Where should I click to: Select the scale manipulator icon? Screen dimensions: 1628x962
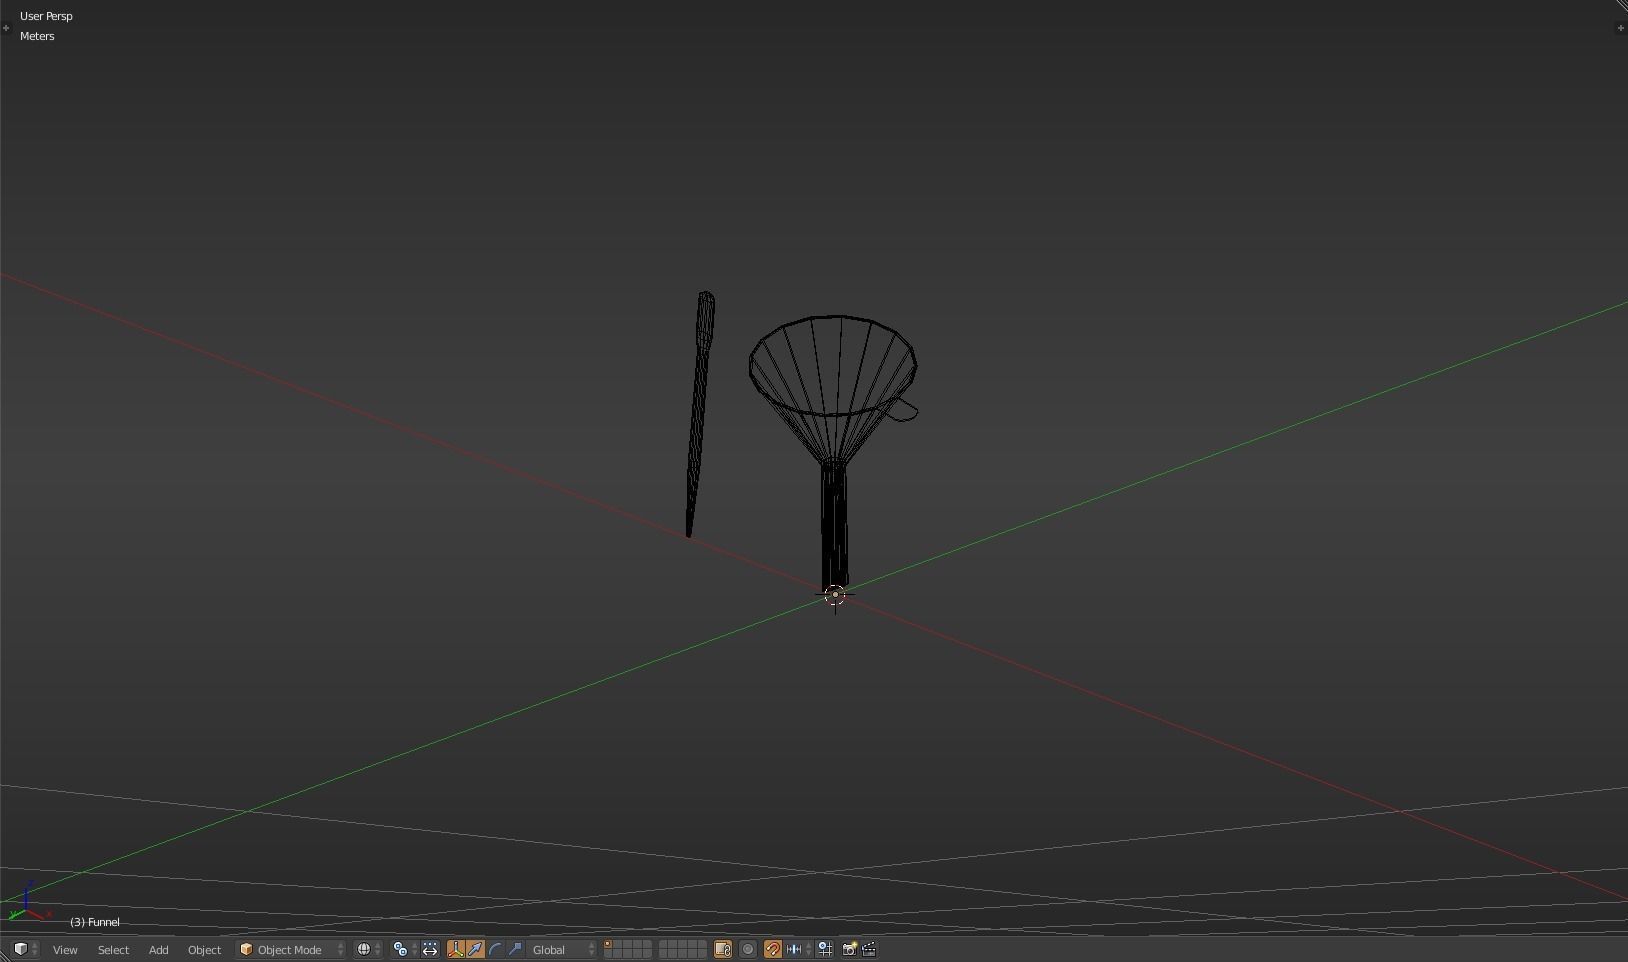(515, 950)
